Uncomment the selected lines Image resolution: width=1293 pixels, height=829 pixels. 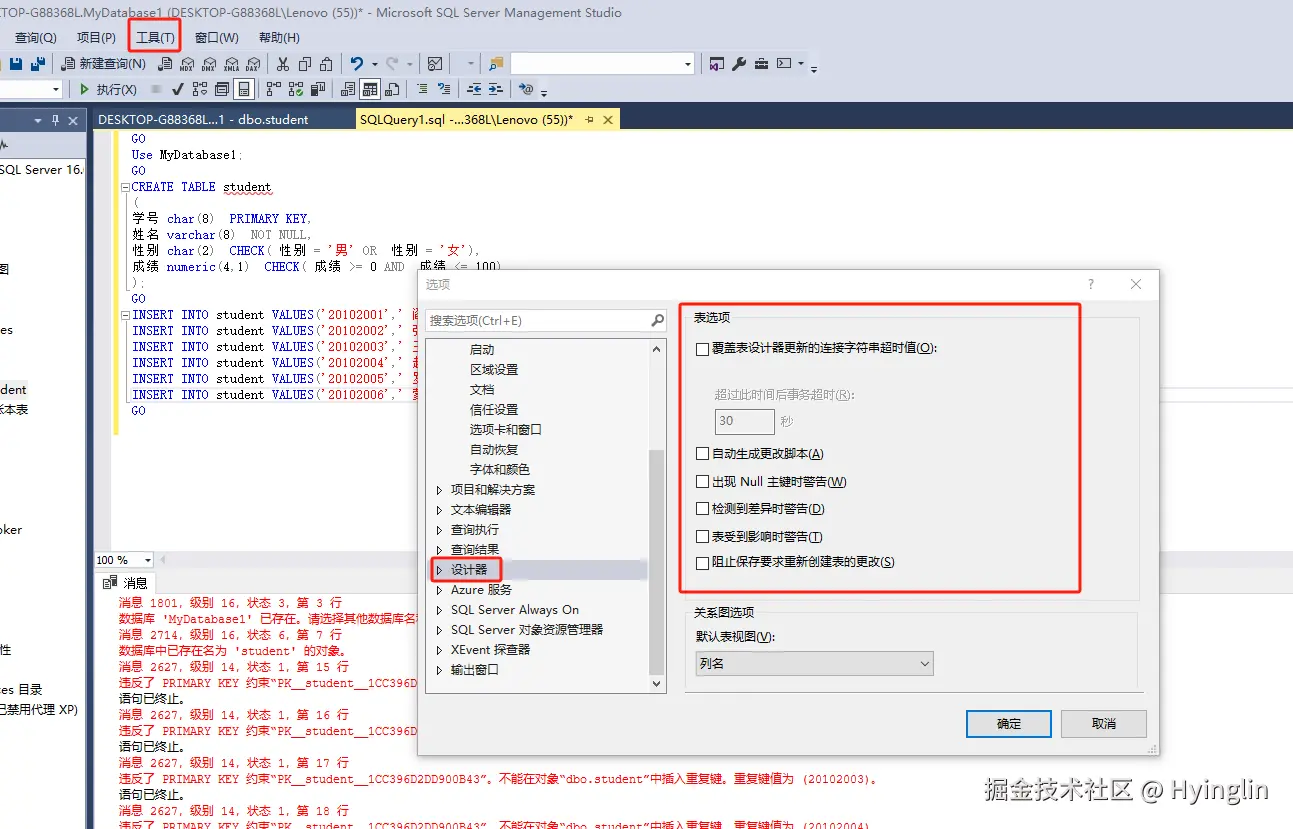pyautogui.click(x=445, y=89)
